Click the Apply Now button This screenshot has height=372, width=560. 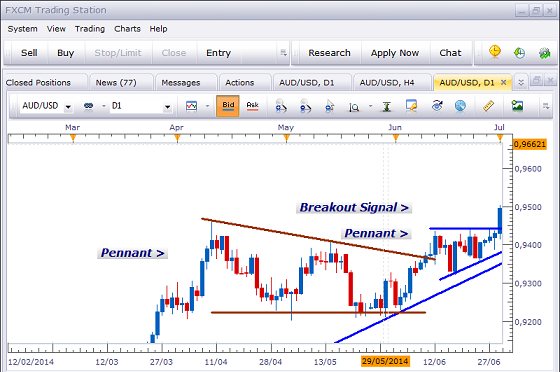tap(395, 53)
